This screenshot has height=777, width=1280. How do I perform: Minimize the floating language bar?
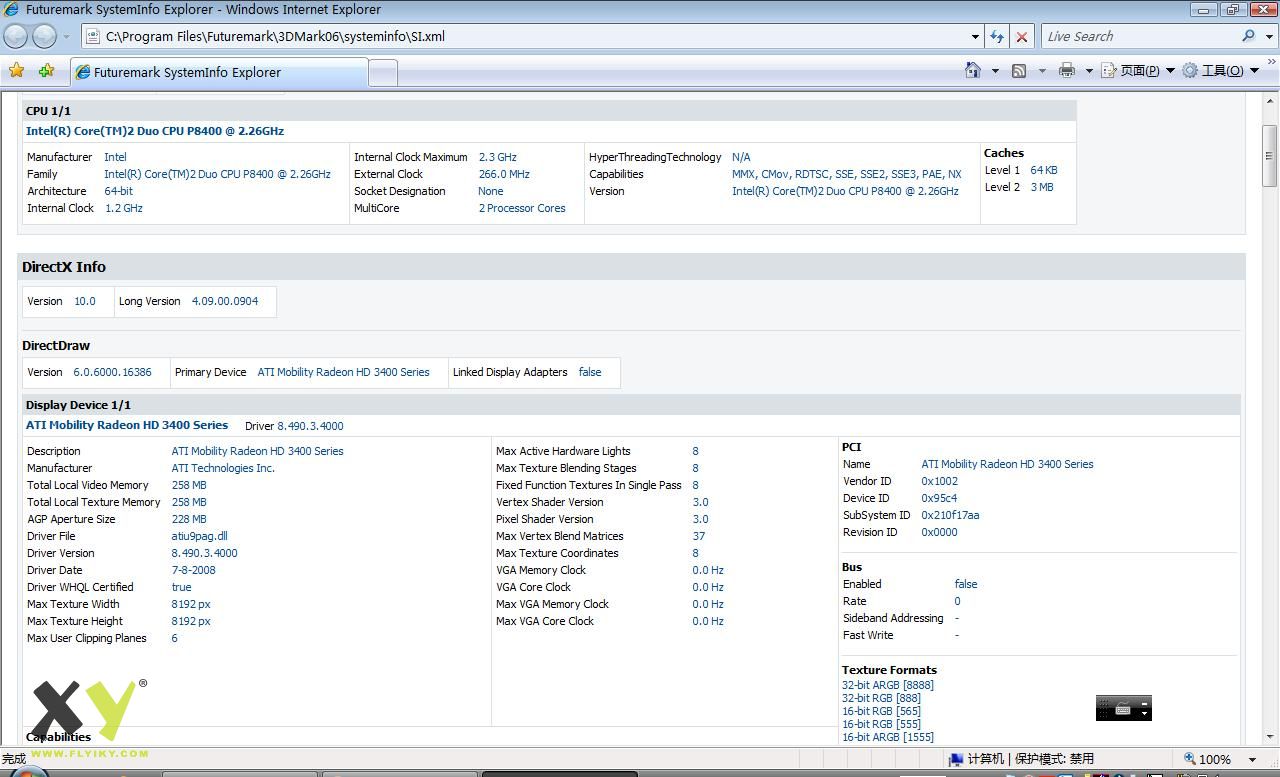1145,701
